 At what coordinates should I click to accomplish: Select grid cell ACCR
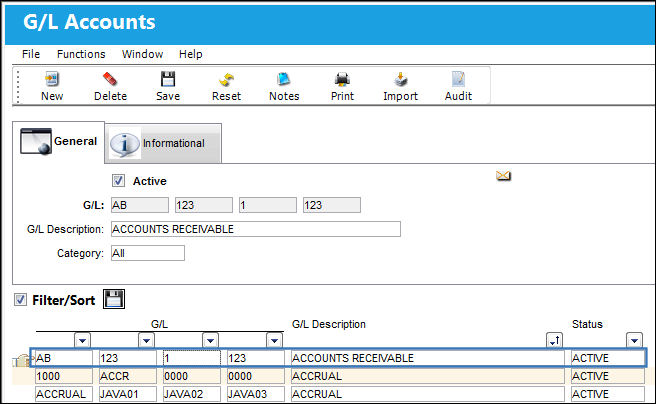(128, 376)
